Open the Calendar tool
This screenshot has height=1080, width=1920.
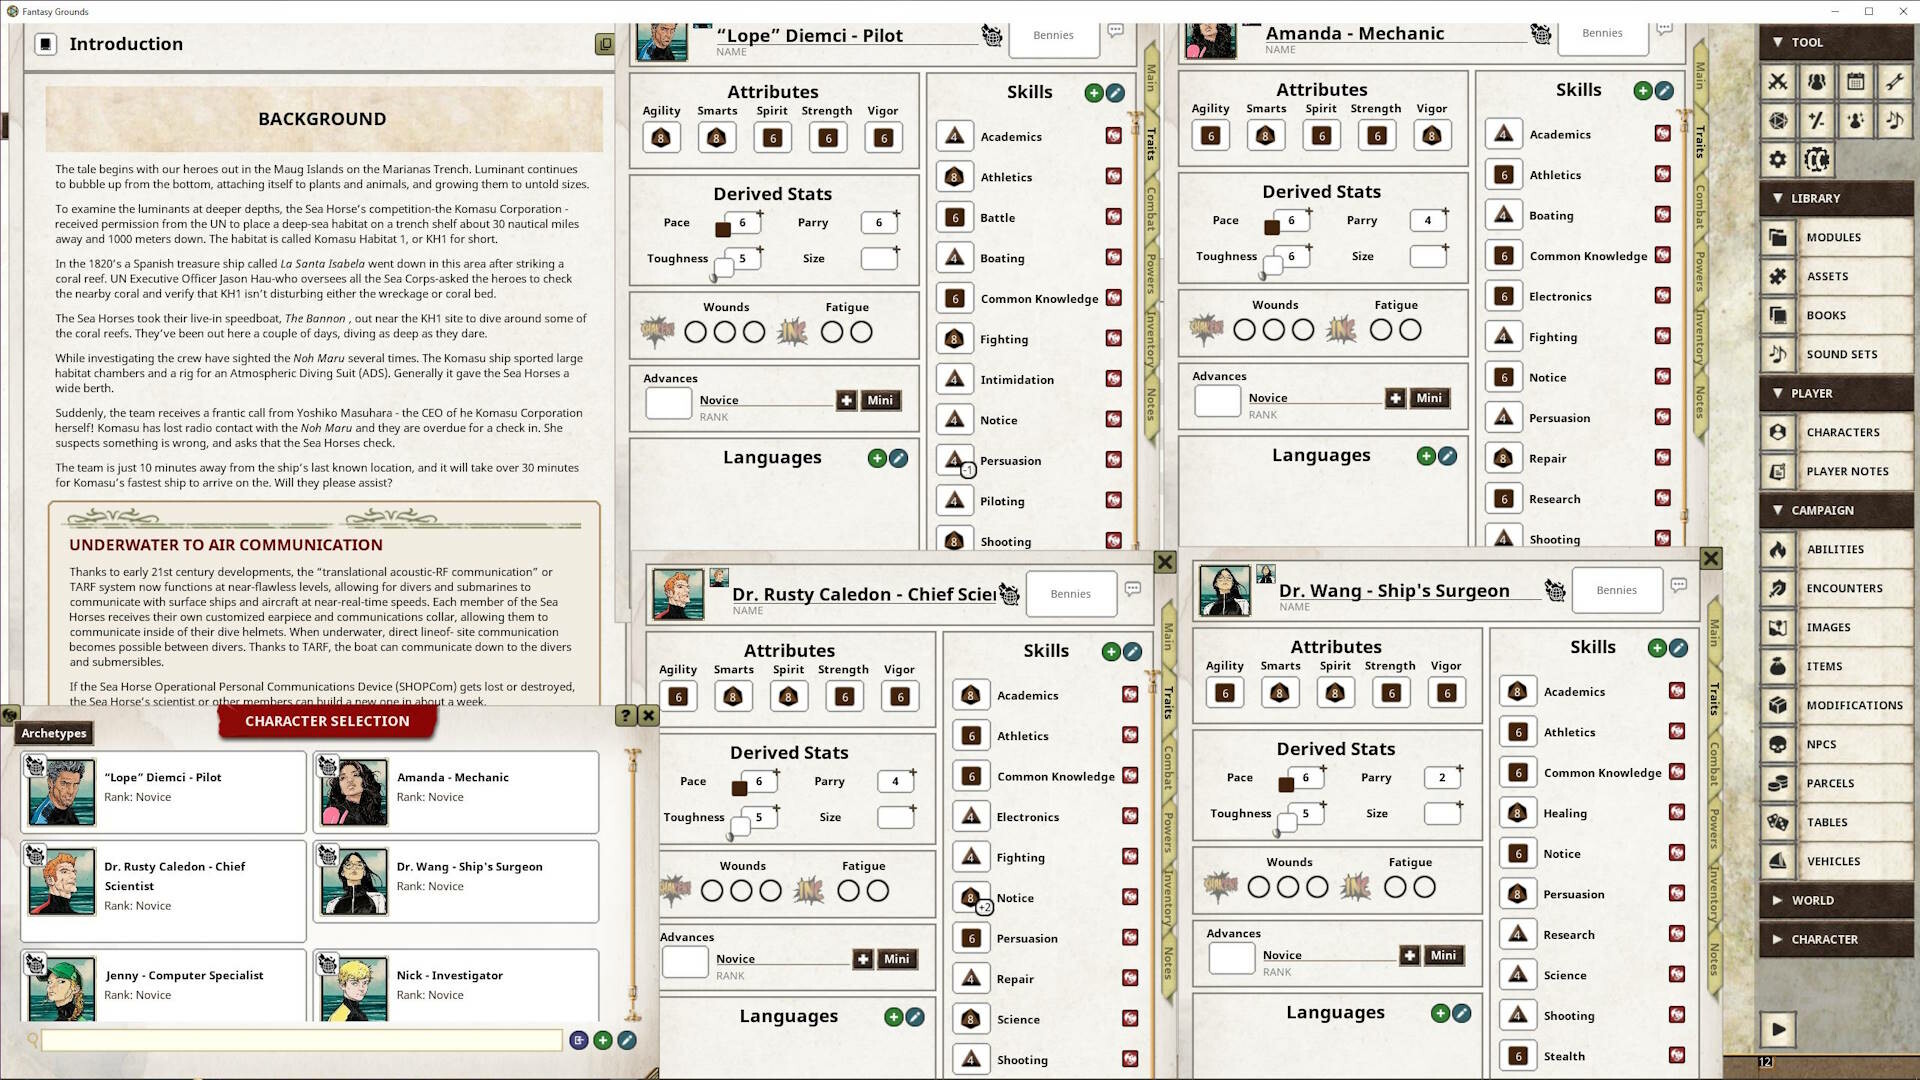[1855, 82]
